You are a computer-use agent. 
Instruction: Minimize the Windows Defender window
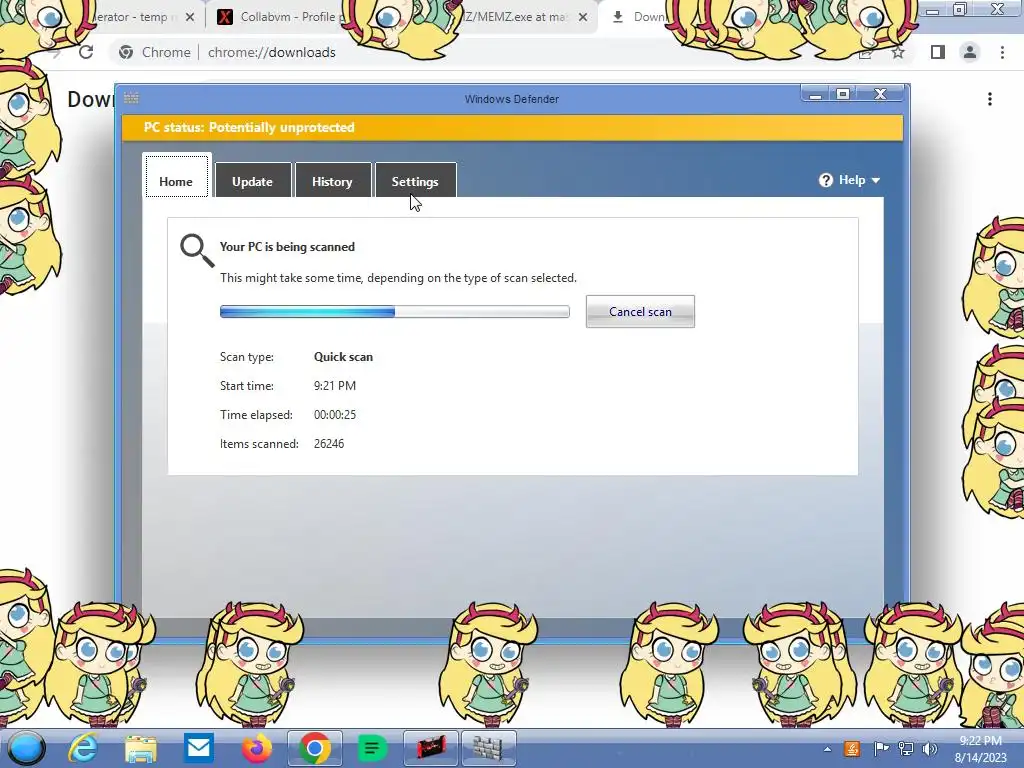tap(816, 94)
